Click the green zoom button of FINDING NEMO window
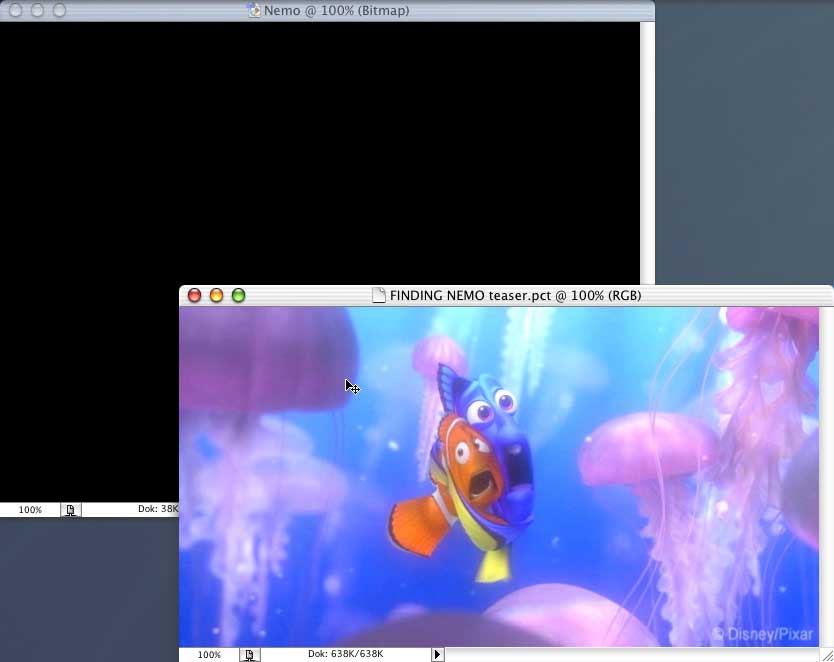Viewport: 834px width, 662px height. click(x=238, y=295)
